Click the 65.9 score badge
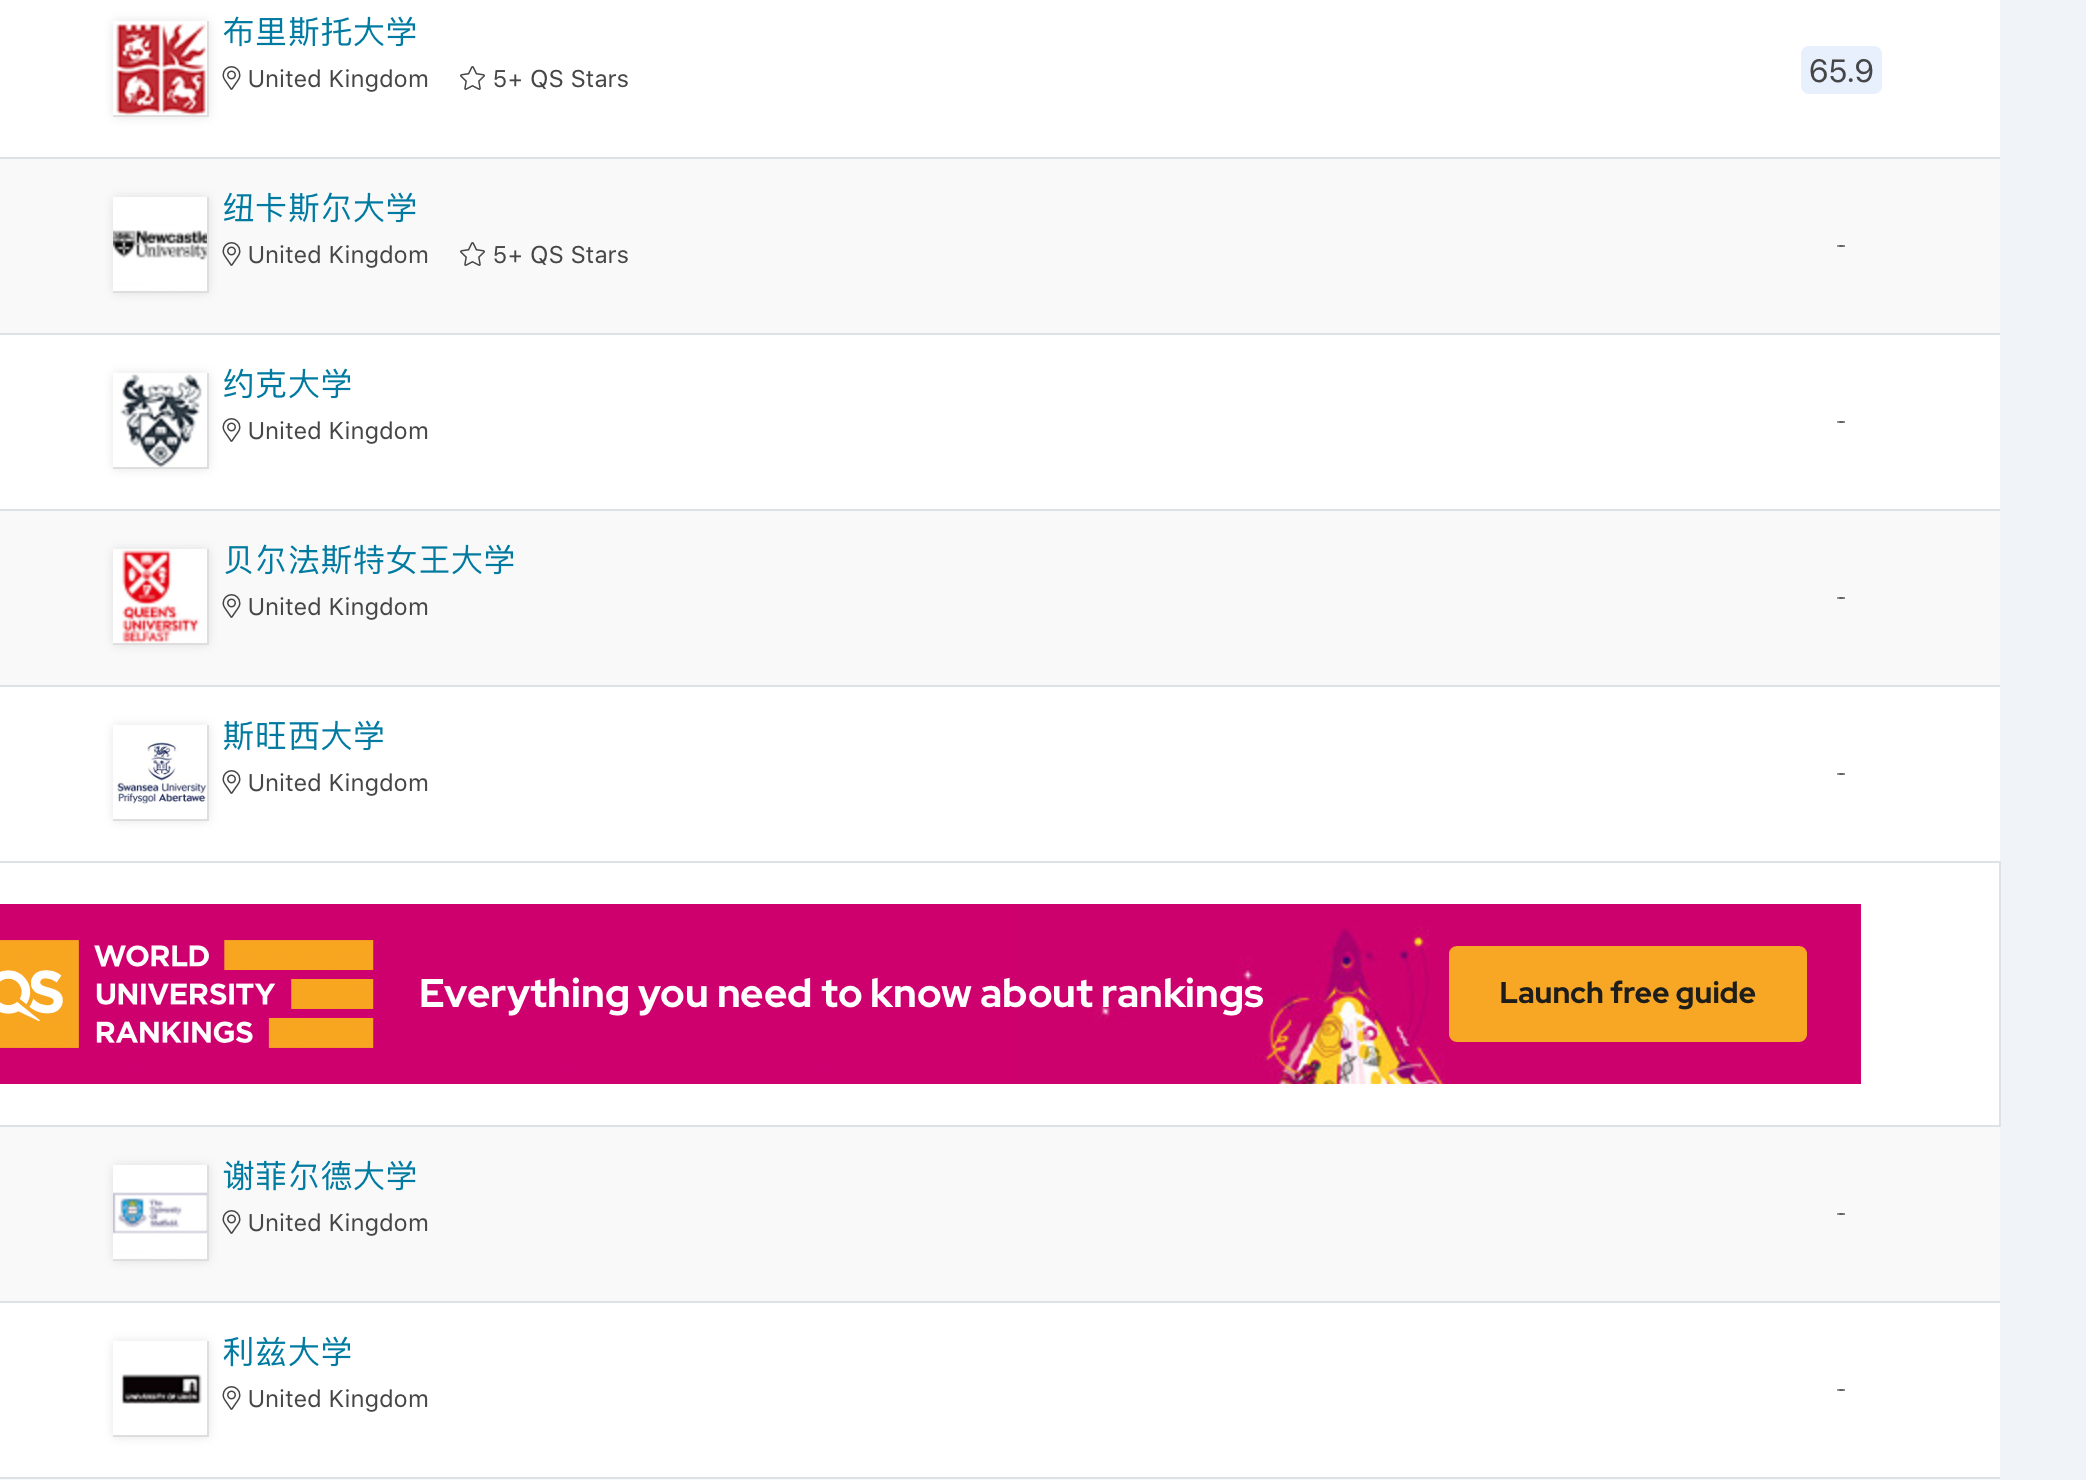Image resolution: width=2086 pixels, height=1480 pixels. point(1840,71)
